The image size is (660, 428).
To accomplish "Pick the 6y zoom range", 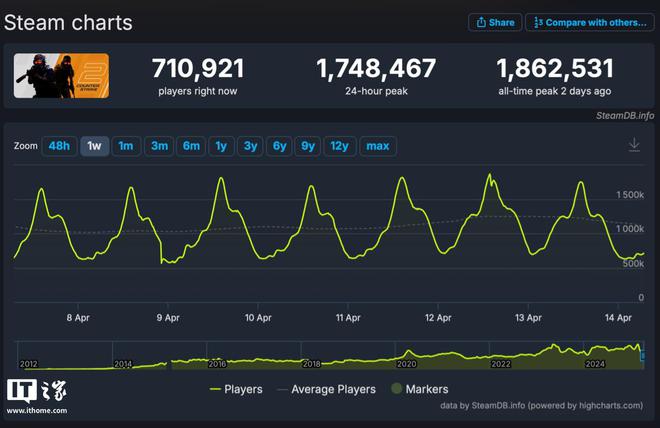I will click(279, 146).
